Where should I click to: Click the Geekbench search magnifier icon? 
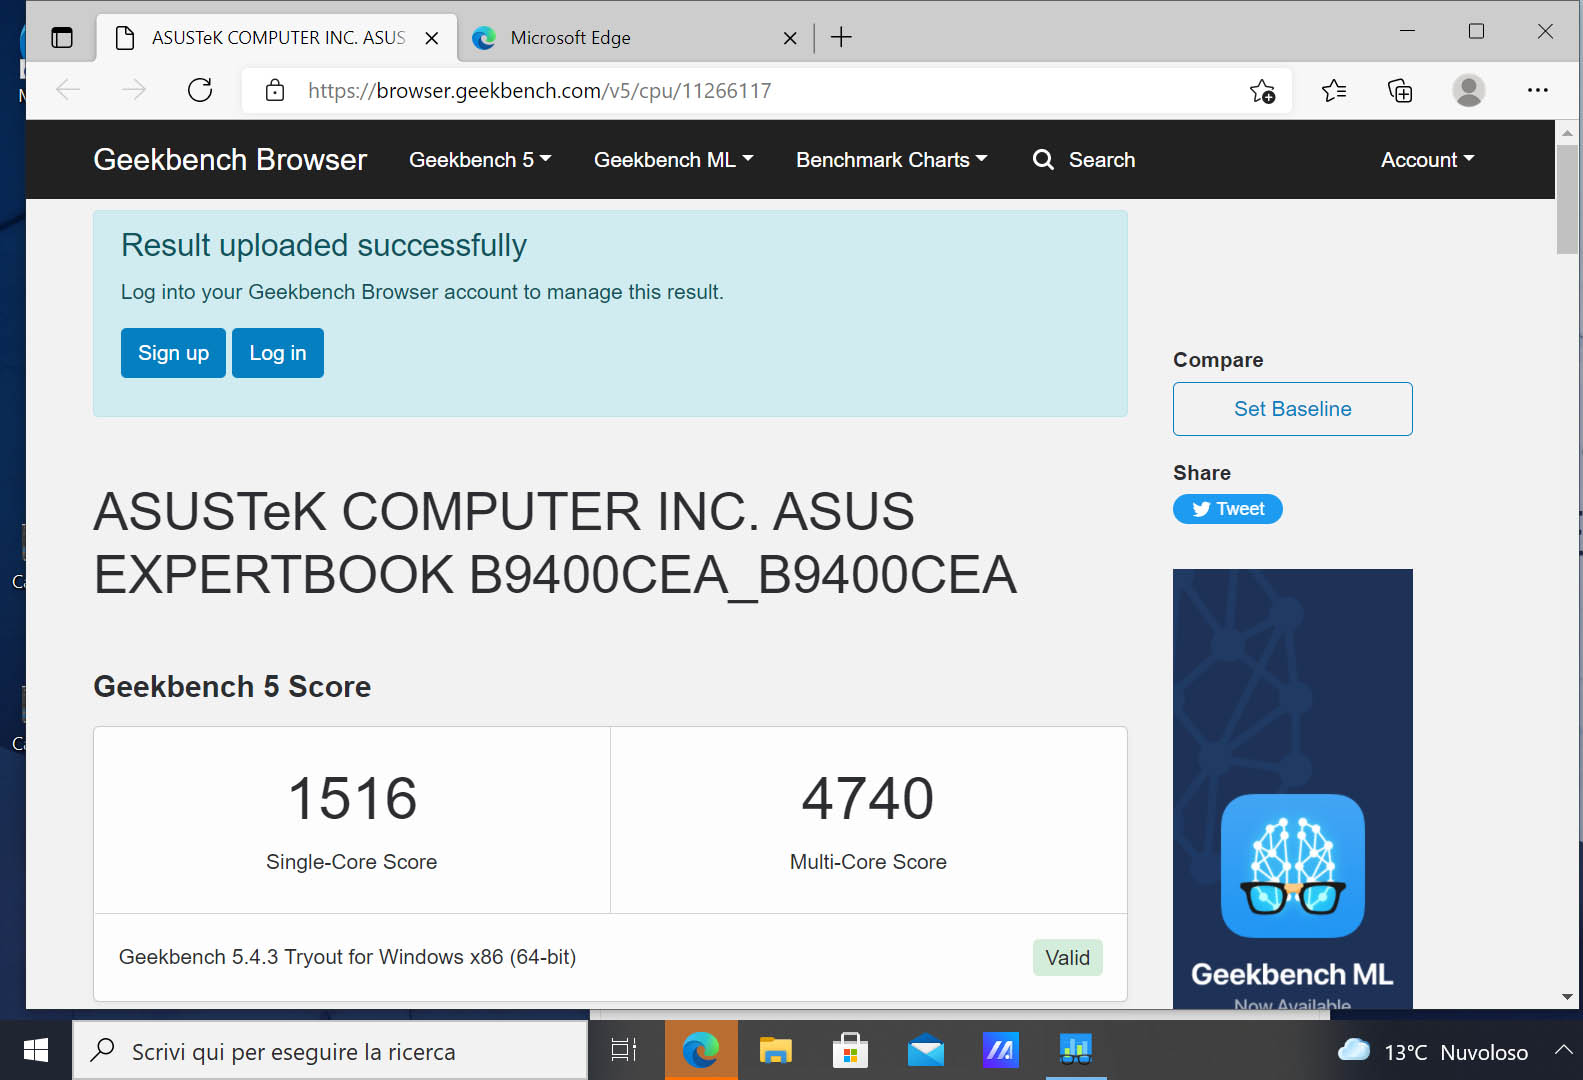1043,160
